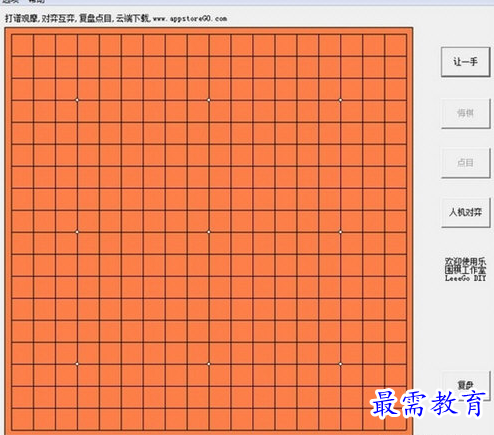Viewport: 494px width, 435px height.
Task: Place a stone on the lower-right star point
Action: pyautogui.click(x=340, y=364)
